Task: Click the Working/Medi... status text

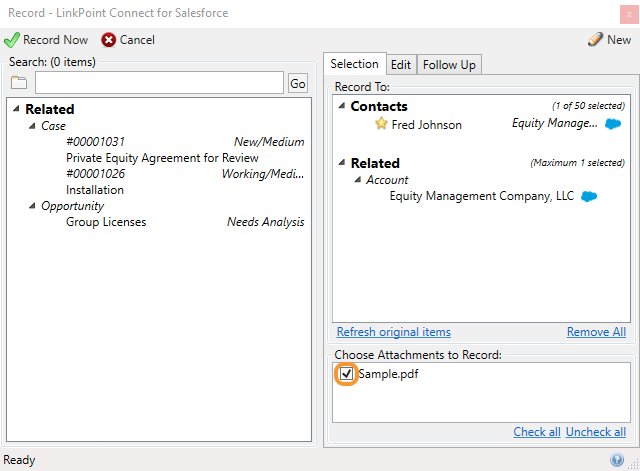Action: point(263,174)
